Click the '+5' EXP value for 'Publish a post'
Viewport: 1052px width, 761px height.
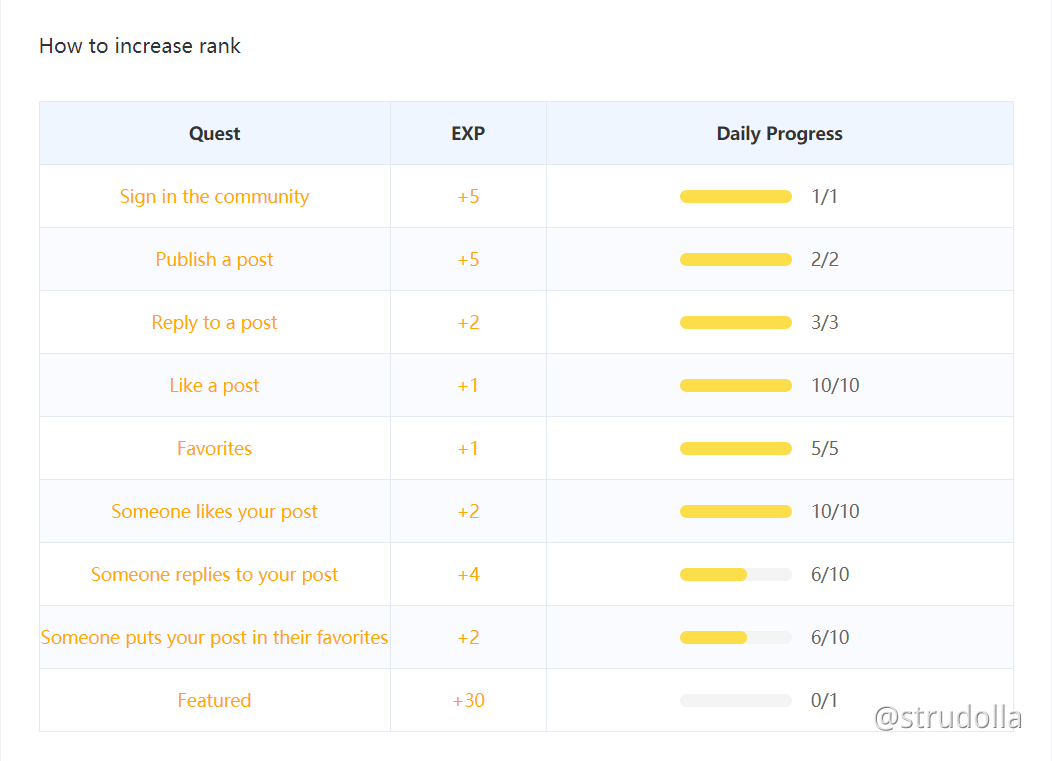467,259
